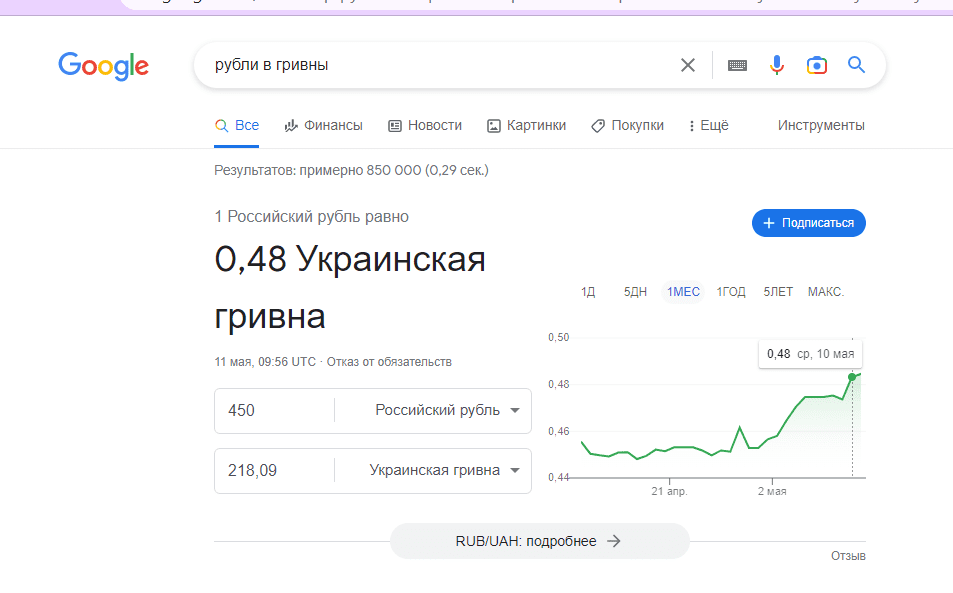Click the blue magnifier search icon
The height and width of the screenshot is (593, 953).
856,66
